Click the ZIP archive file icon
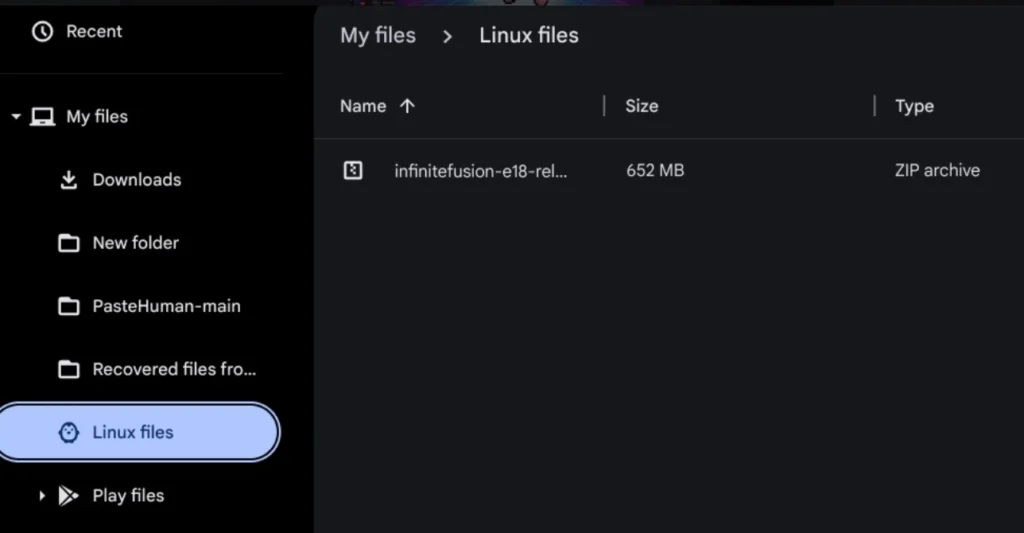 click(353, 171)
